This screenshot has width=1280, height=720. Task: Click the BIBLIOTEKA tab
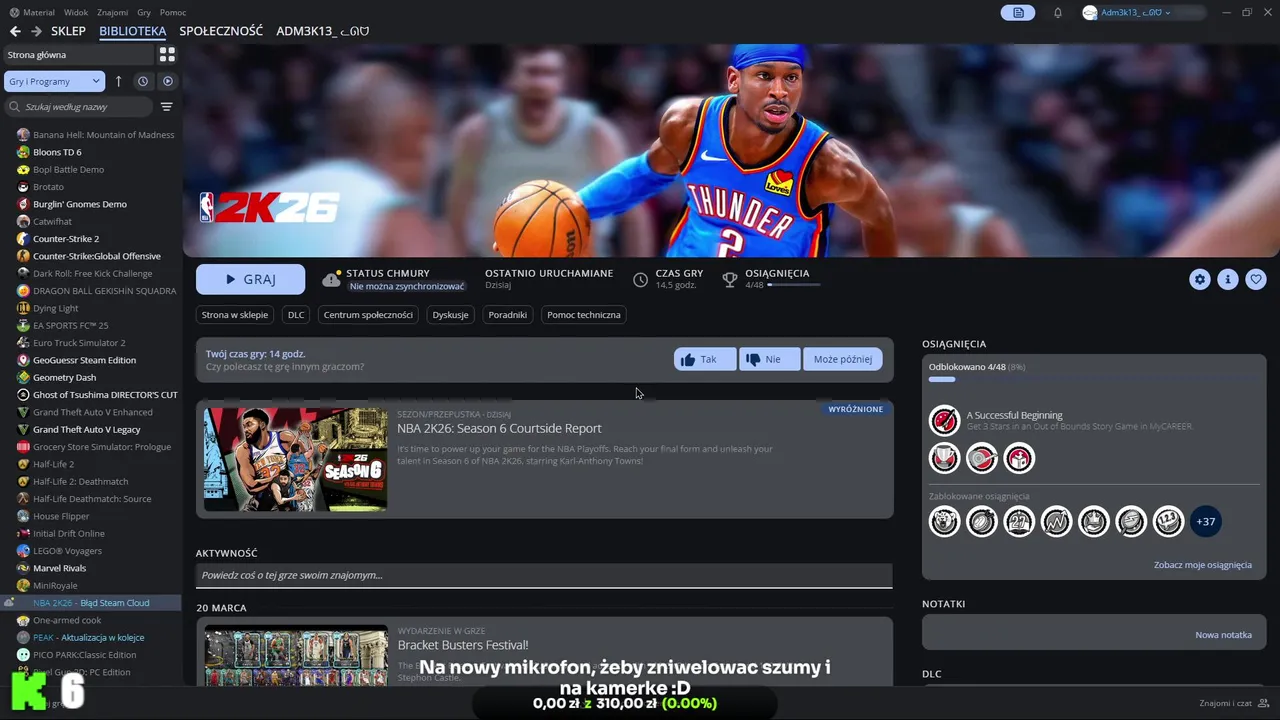pyautogui.click(x=133, y=31)
